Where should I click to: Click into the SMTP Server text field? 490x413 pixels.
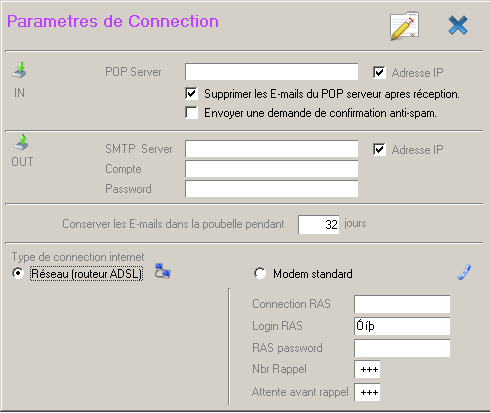pos(272,149)
